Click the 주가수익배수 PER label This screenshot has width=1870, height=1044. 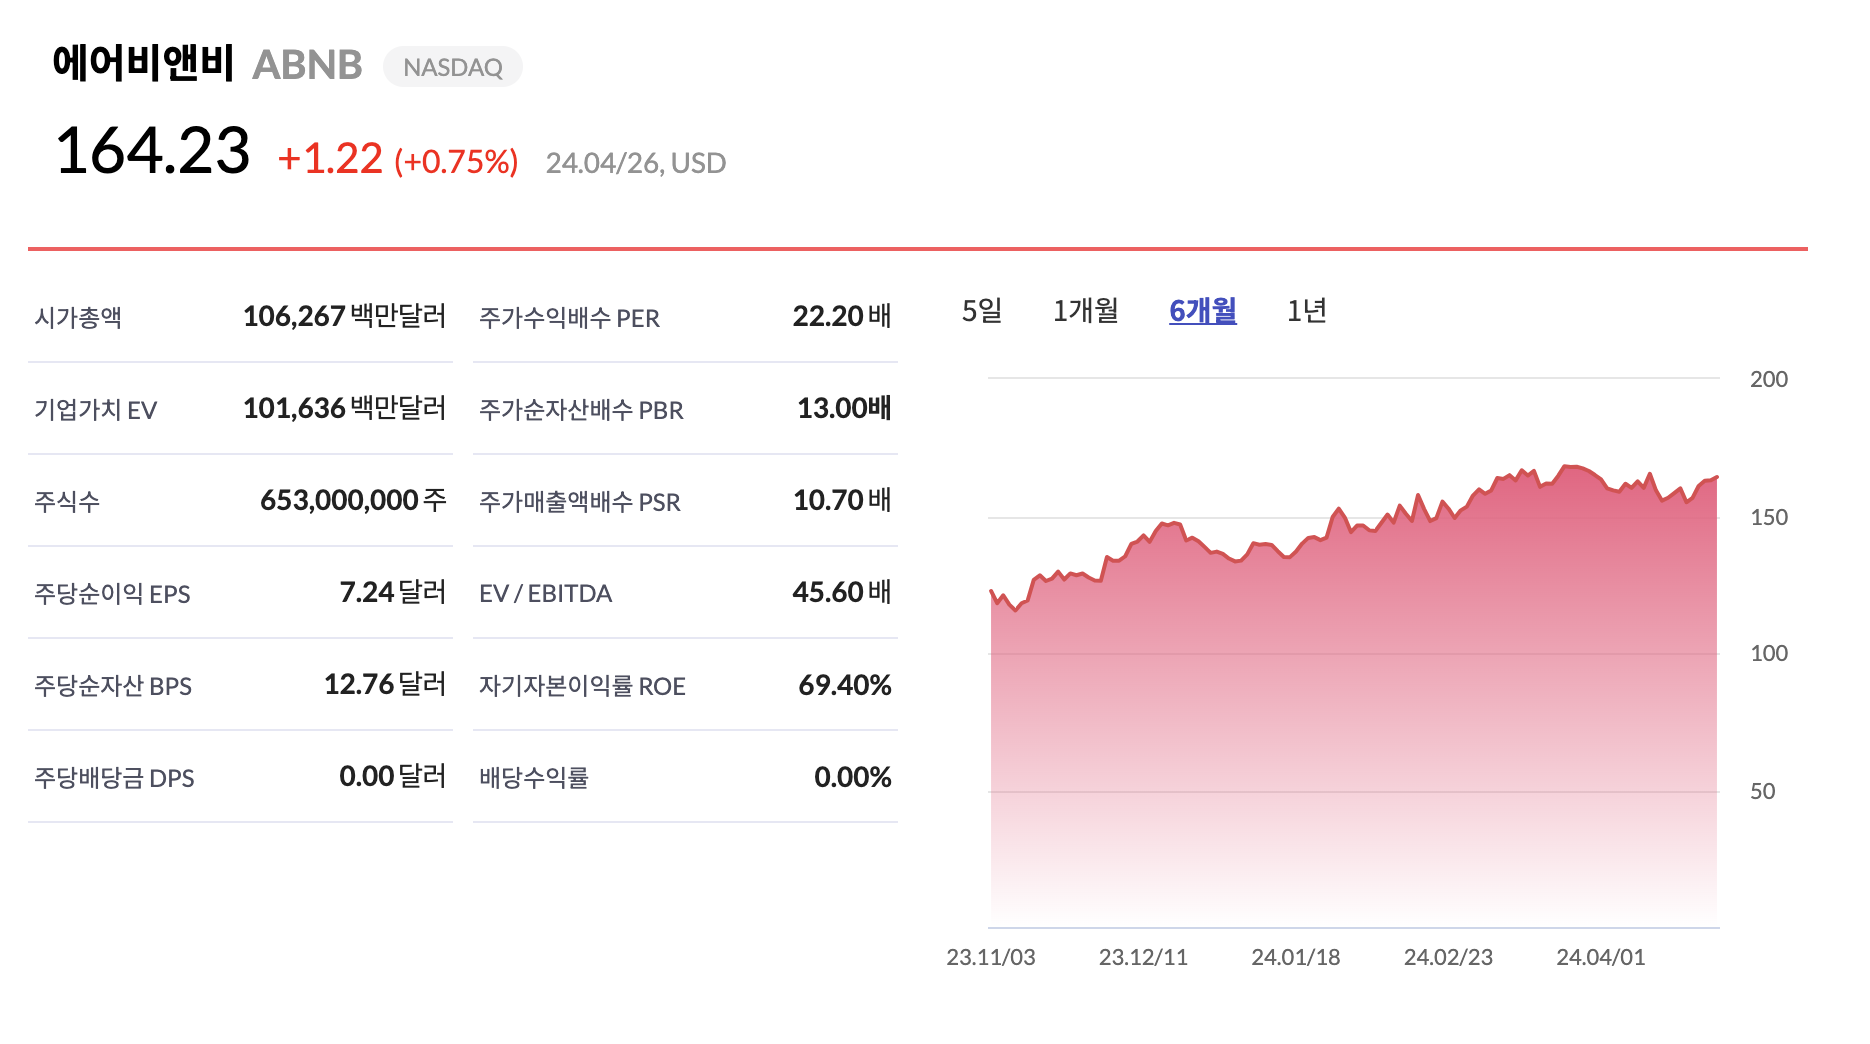(x=569, y=318)
